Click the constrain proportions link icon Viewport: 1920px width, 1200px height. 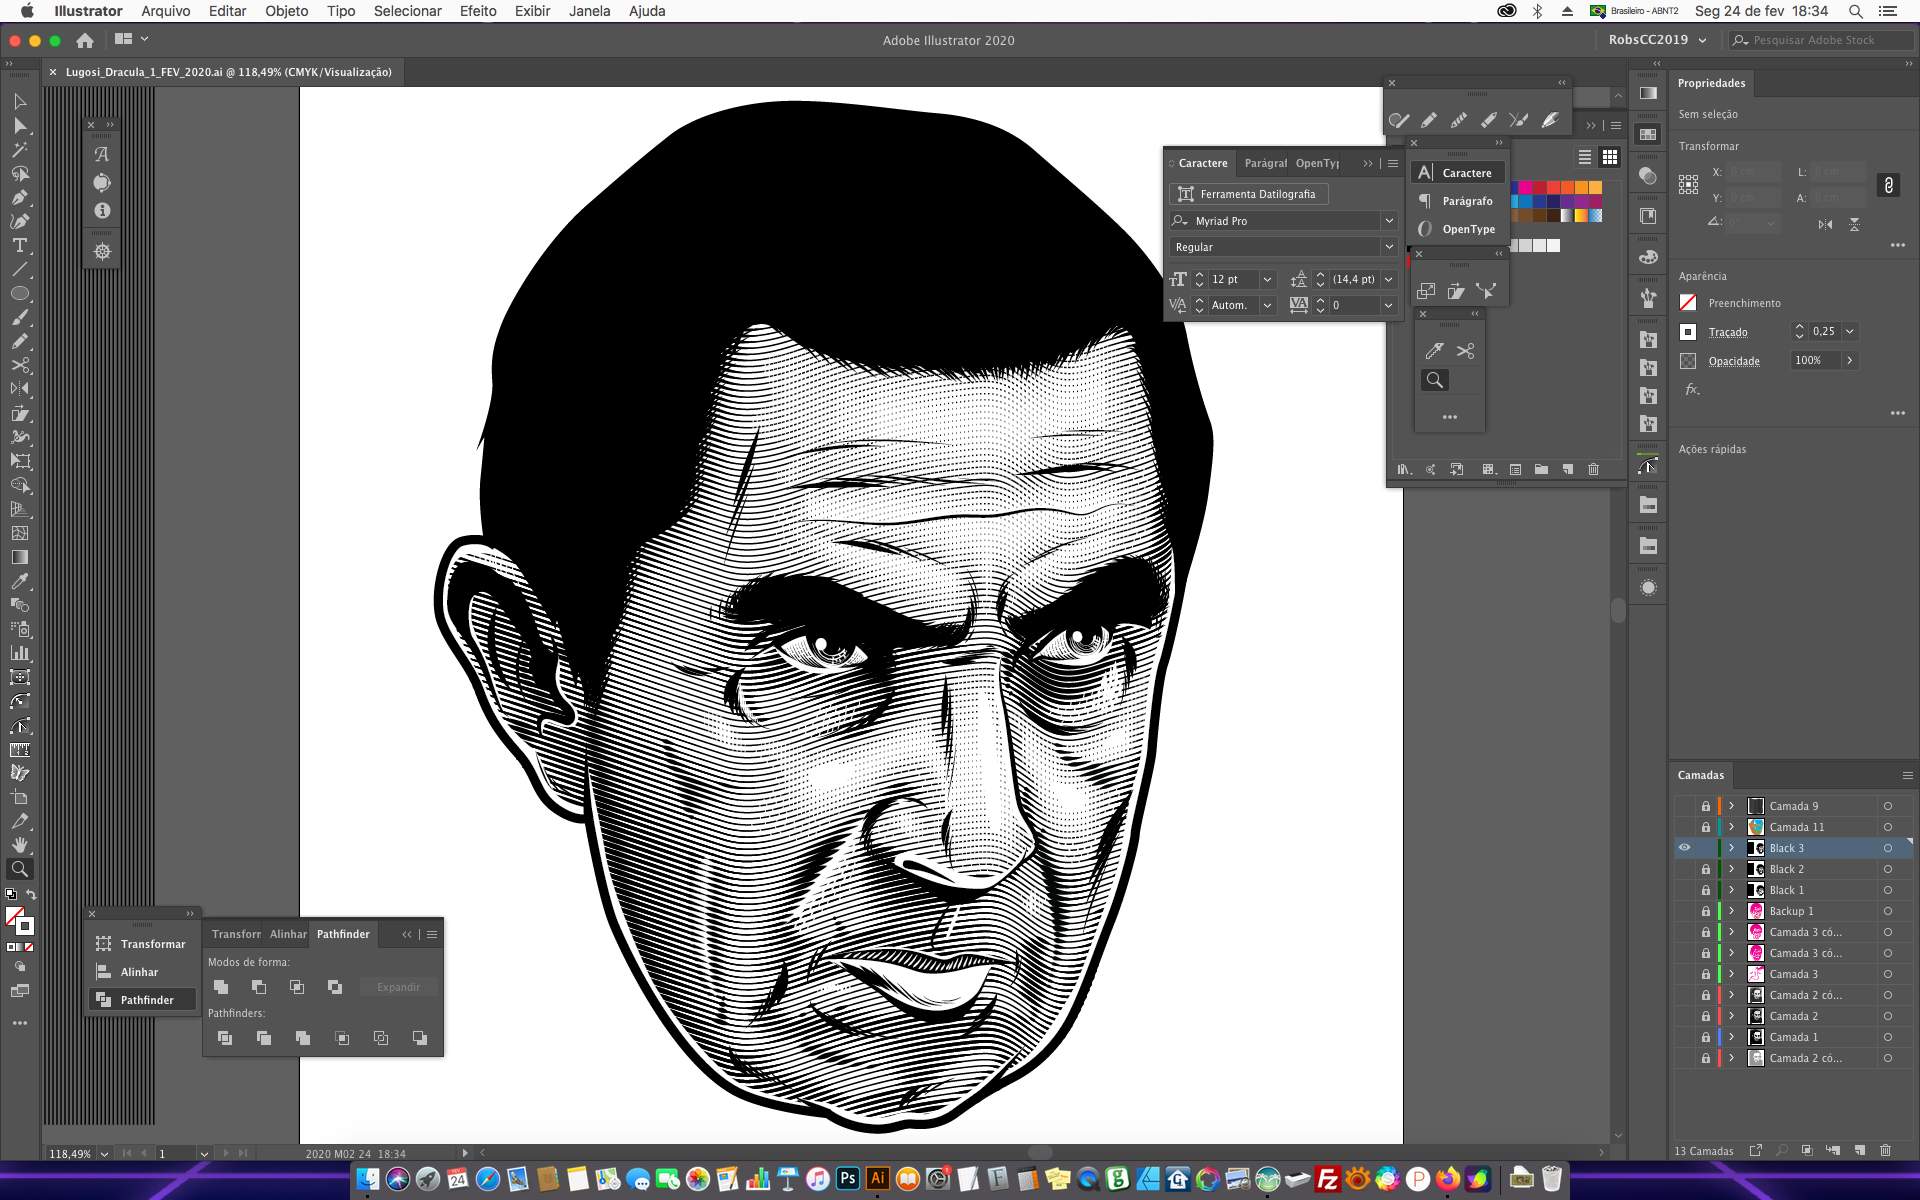pos(1888,185)
